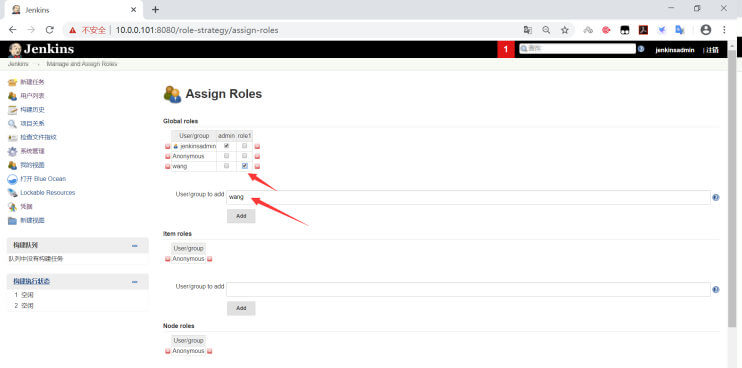Uncheck admin checkbox for jenkinsadmin

(226, 146)
